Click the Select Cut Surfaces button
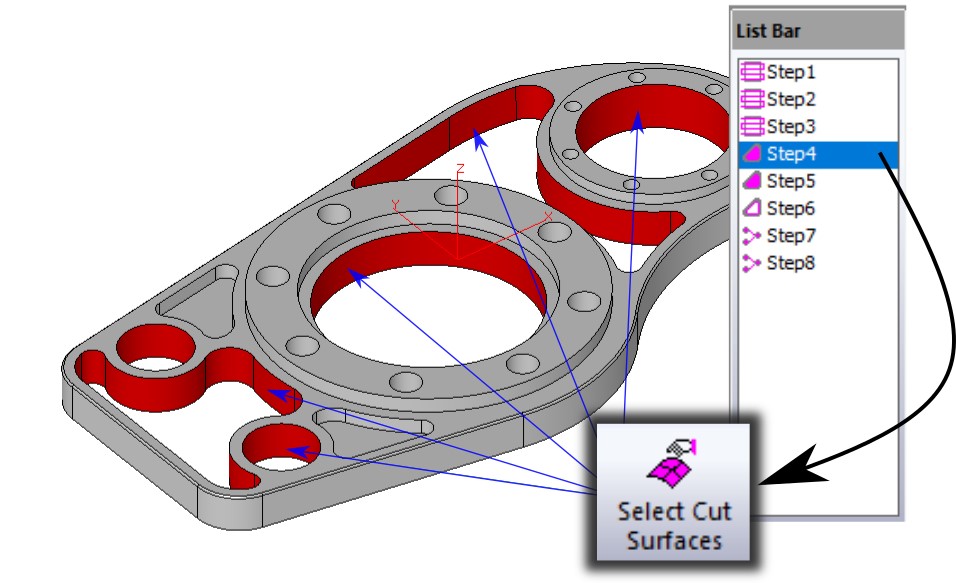The image size is (956, 583). [x=673, y=492]
